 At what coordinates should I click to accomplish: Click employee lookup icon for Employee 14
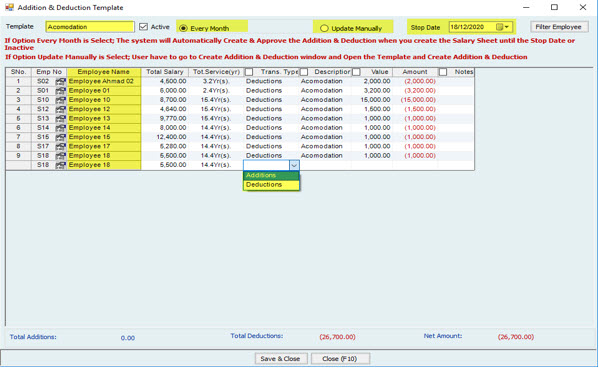[61, 128]
